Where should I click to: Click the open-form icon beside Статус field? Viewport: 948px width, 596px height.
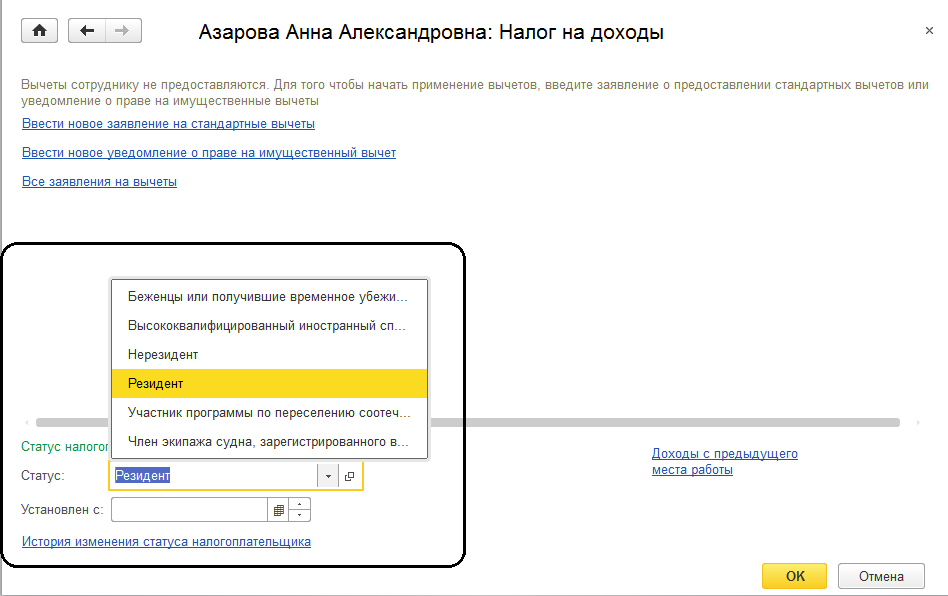click(x=350, y=476)
